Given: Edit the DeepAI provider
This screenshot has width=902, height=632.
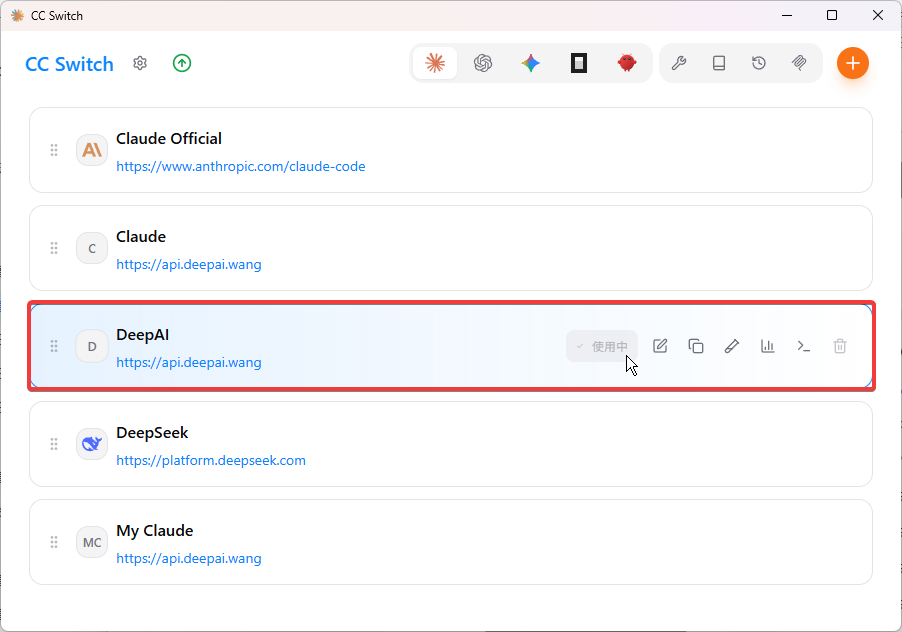Looking at the screenshot, I should [x=660, y=346].
